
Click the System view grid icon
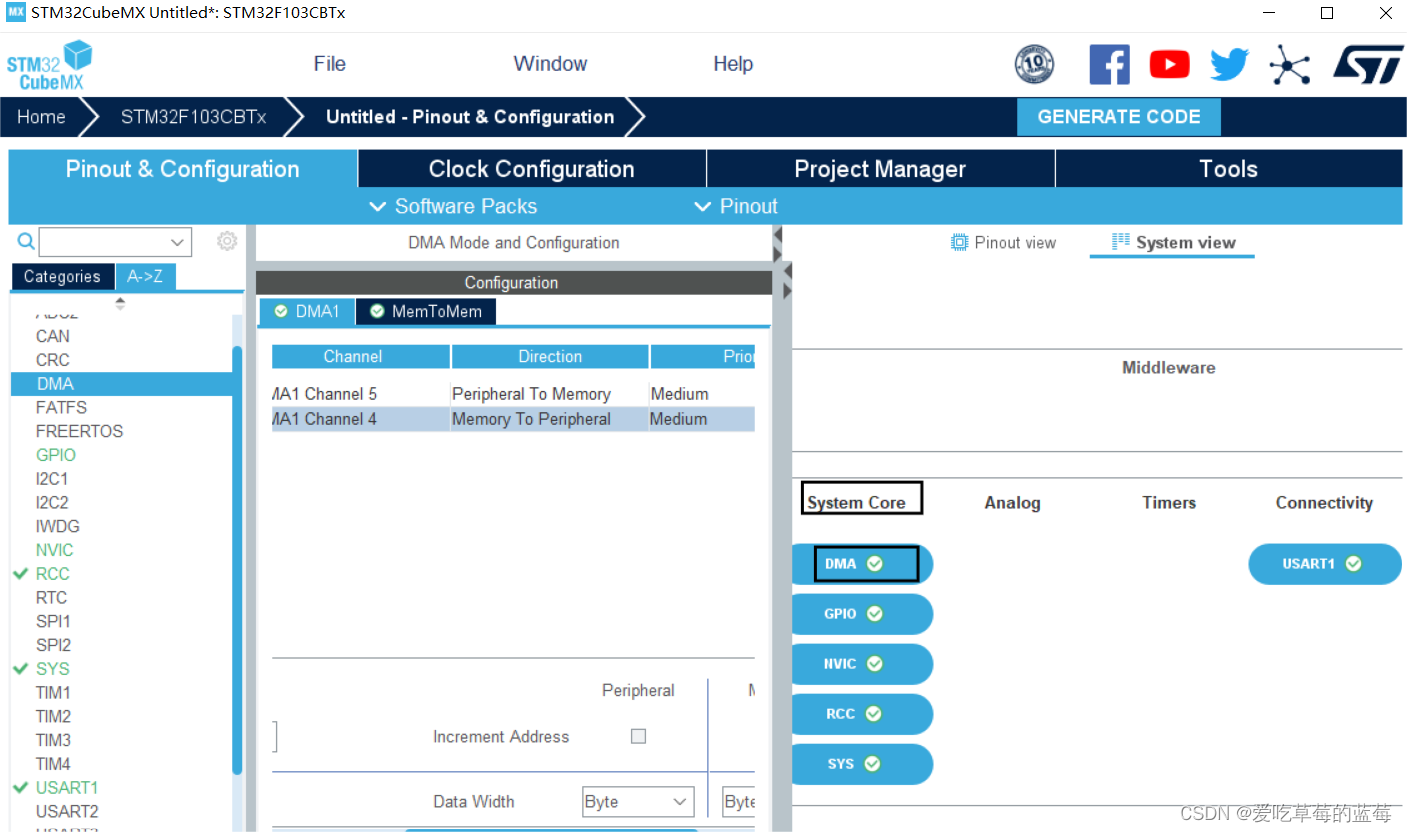coord(1120,242)
